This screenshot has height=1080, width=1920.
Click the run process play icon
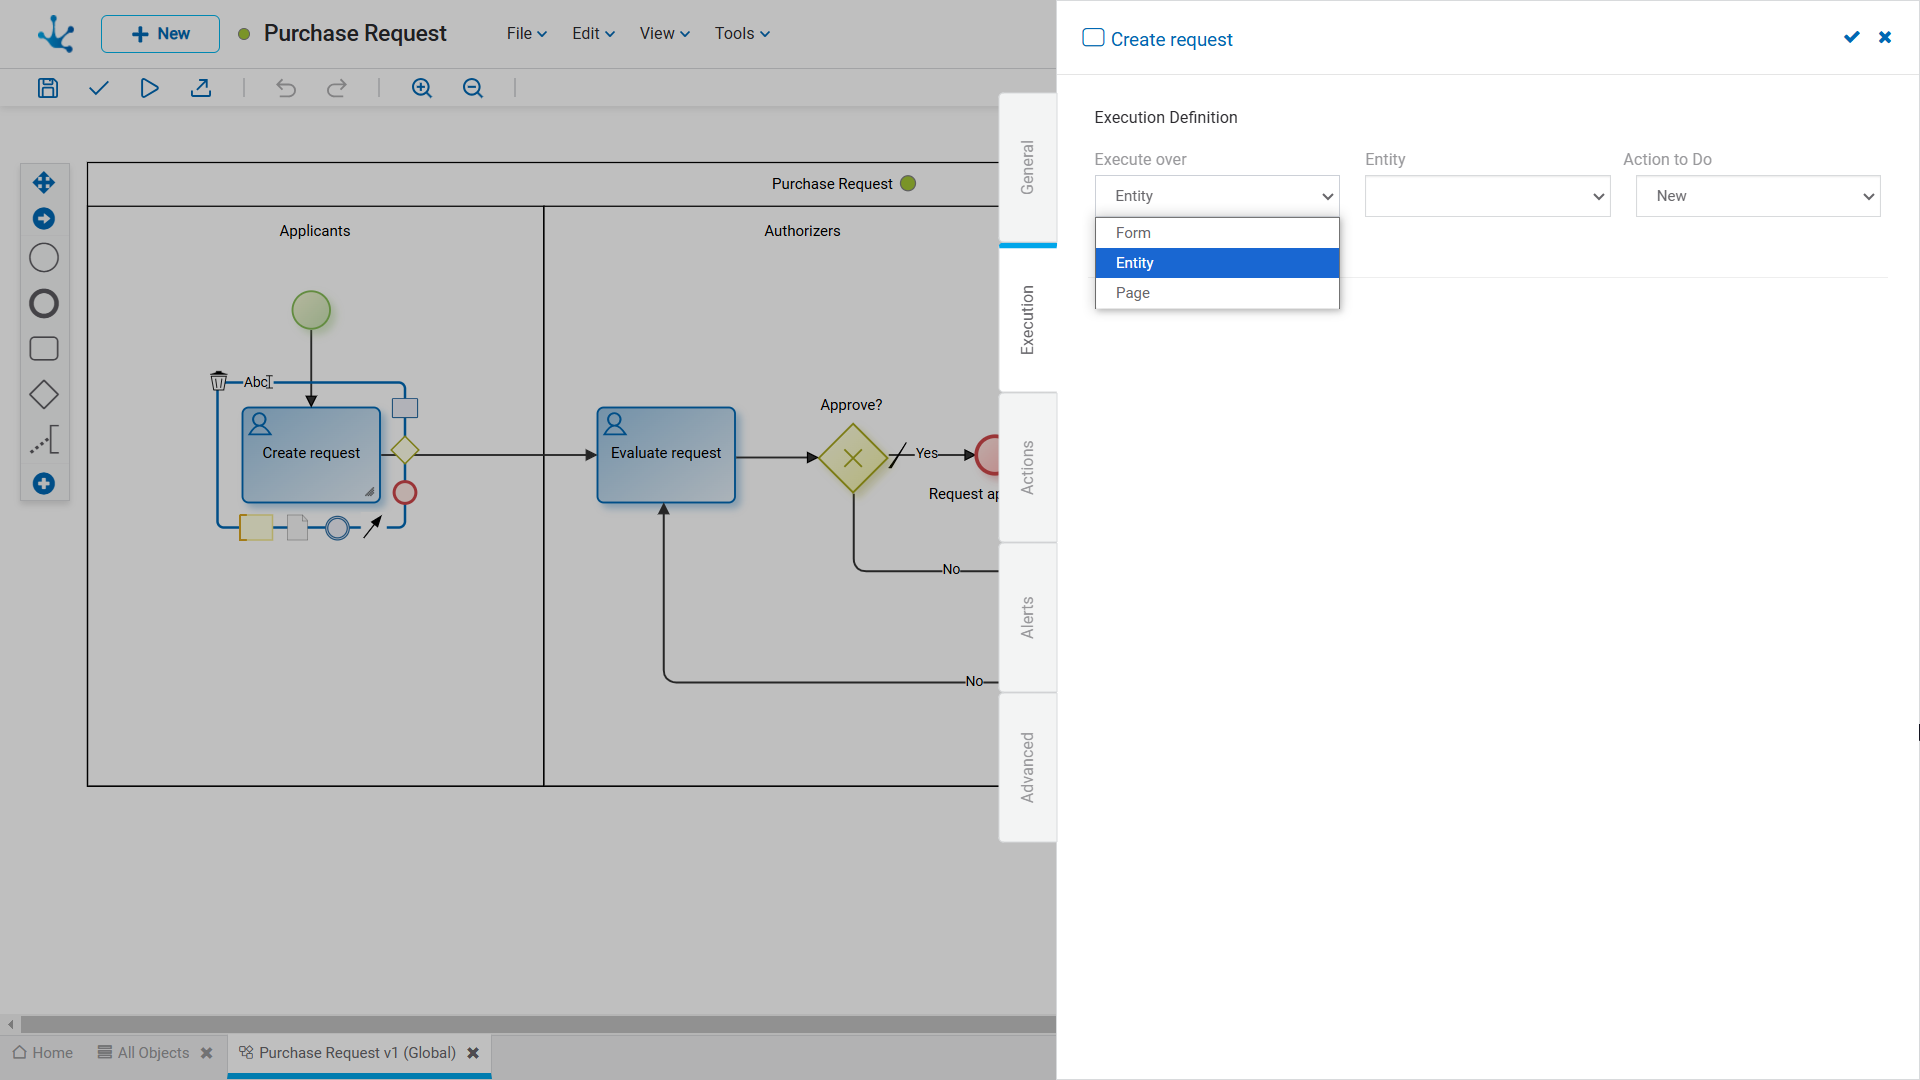[x=149, y=88]
